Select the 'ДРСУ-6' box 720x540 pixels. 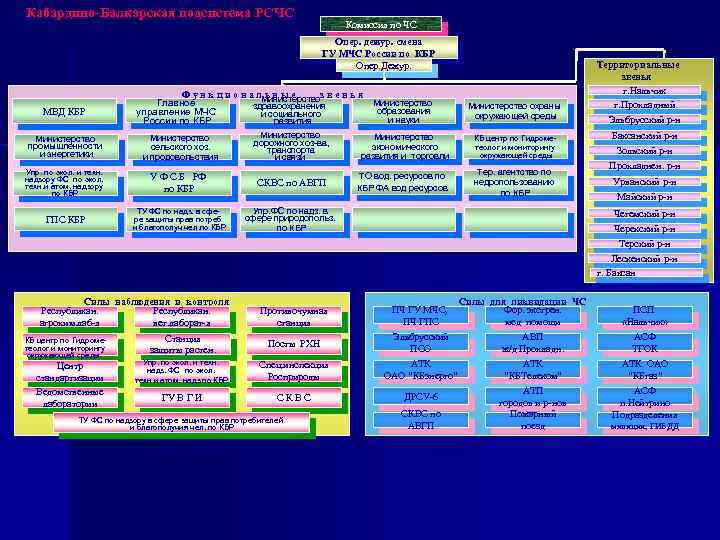(421, 396)
